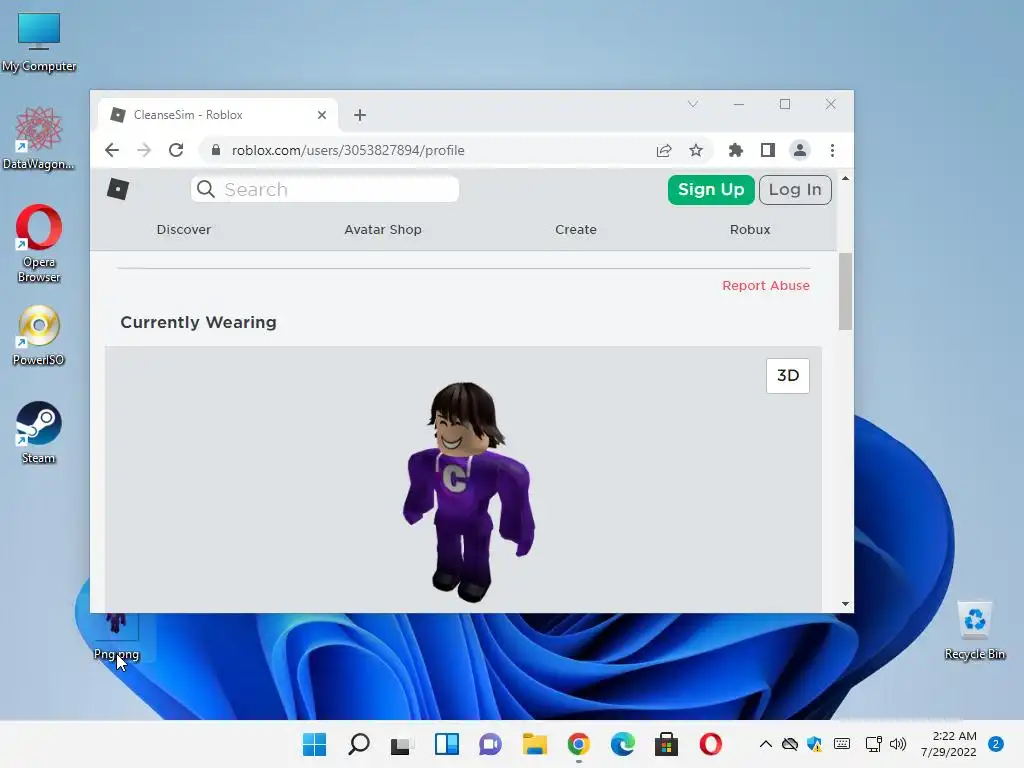Select Recycle Bin desktop icon
The height and width of the screenshot is (768, 1024).
click(974, 631)
